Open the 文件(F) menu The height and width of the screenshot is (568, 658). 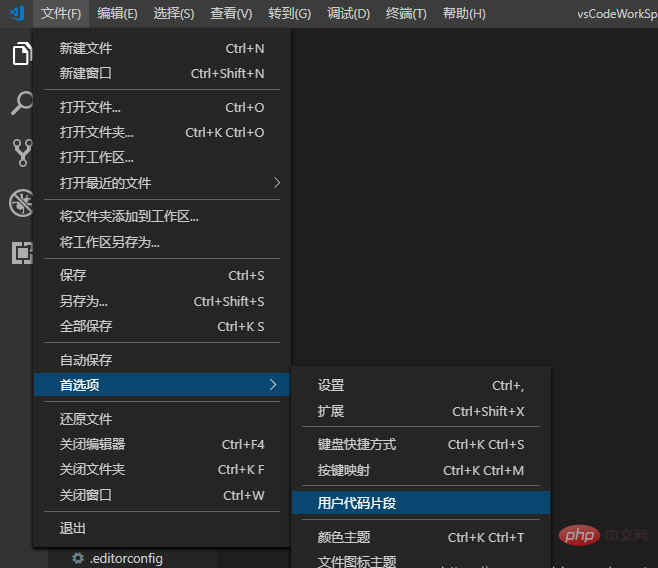tap(61, 14)
